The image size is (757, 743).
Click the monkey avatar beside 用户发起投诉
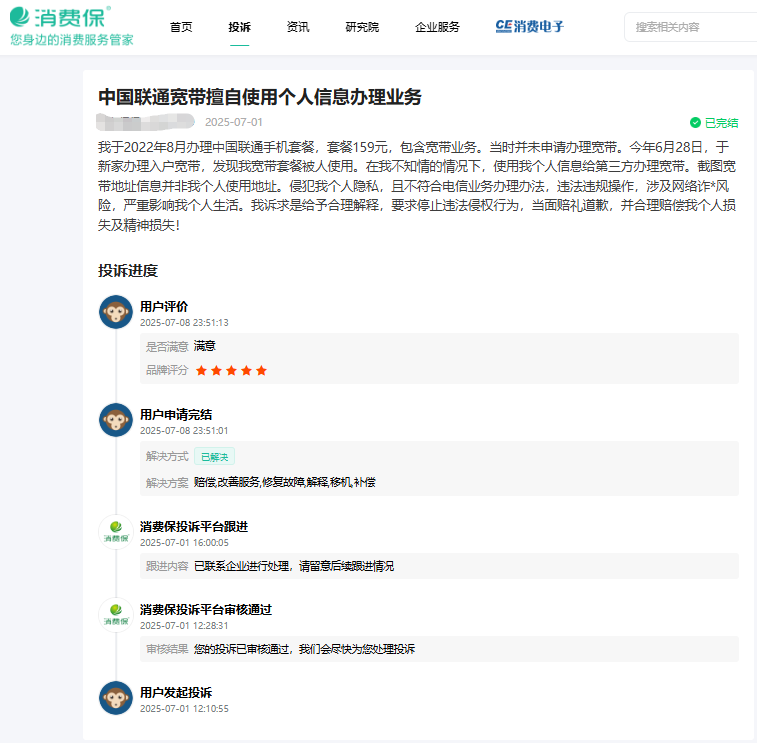pos(116,698)
